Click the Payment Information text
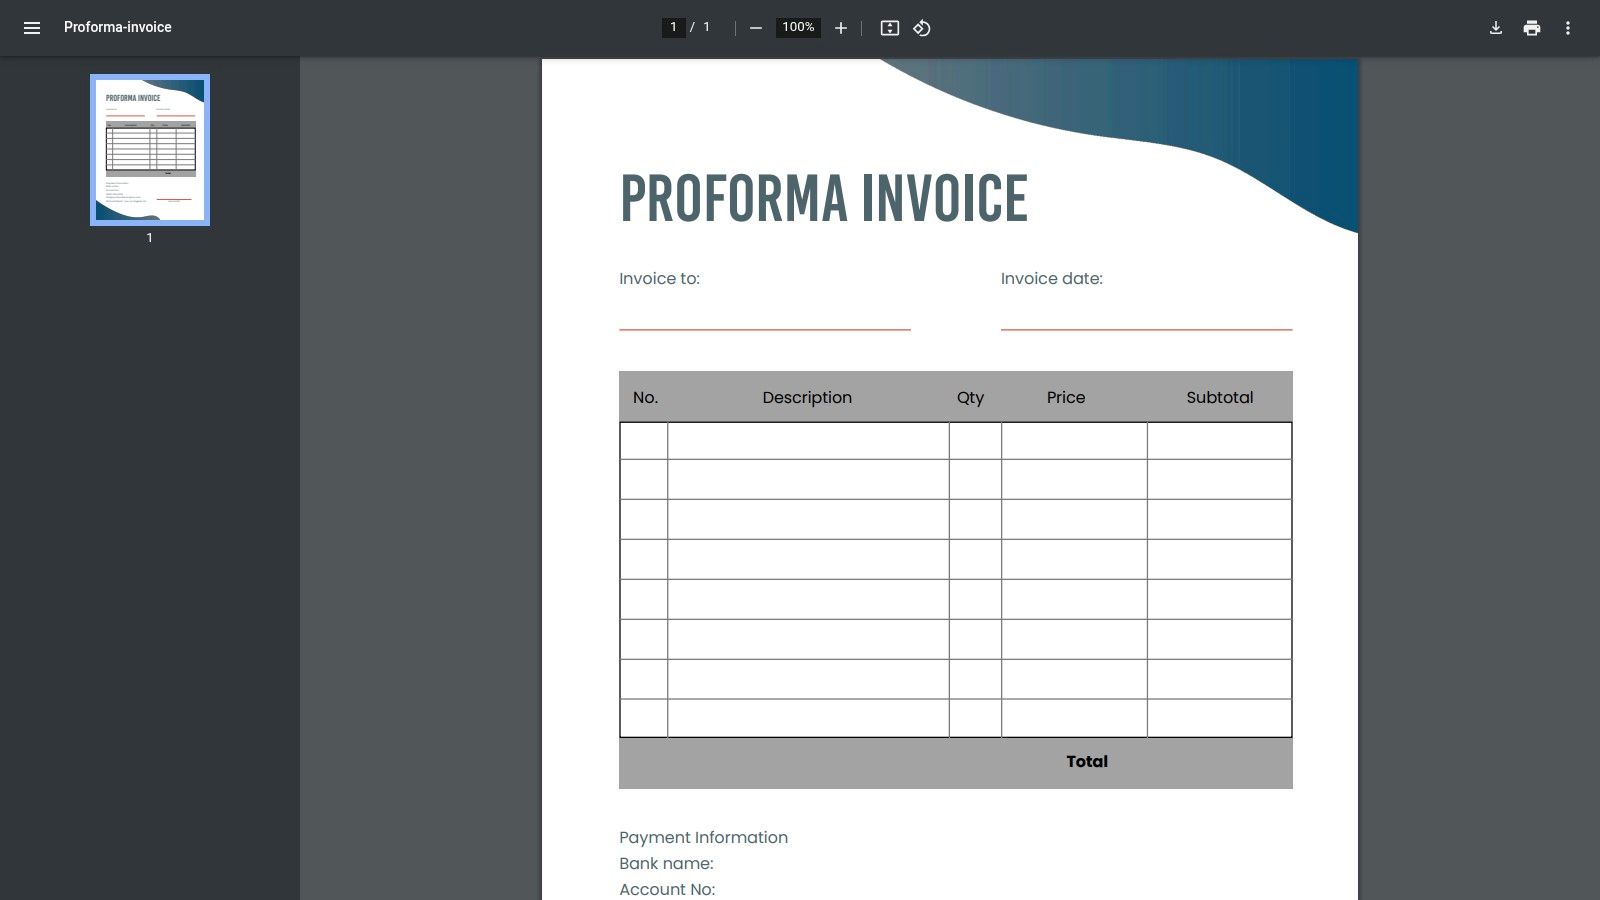Viewport: 1600px width, 900px height. click(x=703, y=837)
